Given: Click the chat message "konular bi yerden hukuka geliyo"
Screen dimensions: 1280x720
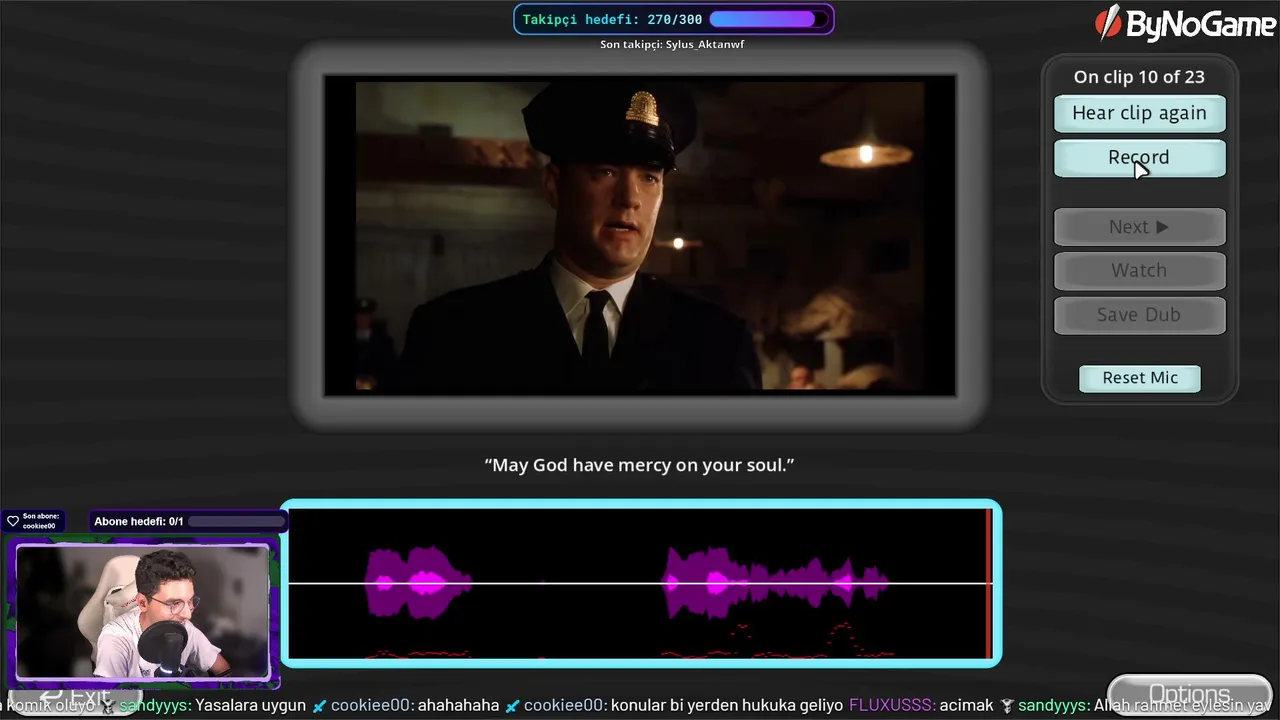Looking at the screenshot, I should point(727,705).
